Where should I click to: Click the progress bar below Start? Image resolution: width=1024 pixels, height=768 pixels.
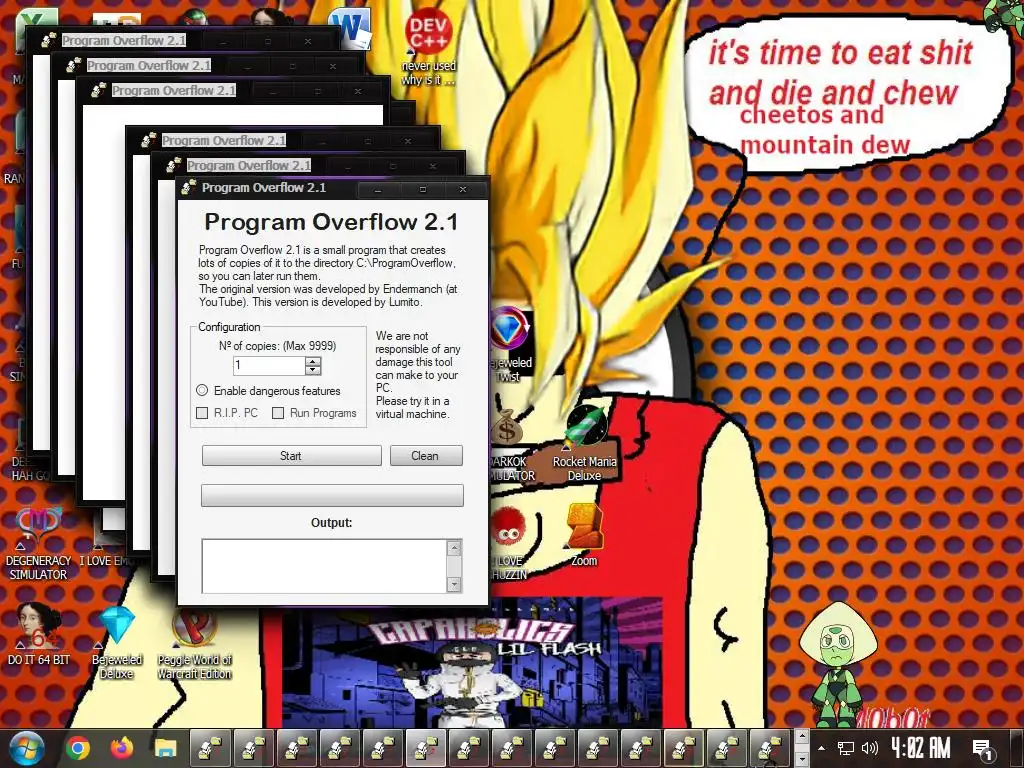[332, 496]
